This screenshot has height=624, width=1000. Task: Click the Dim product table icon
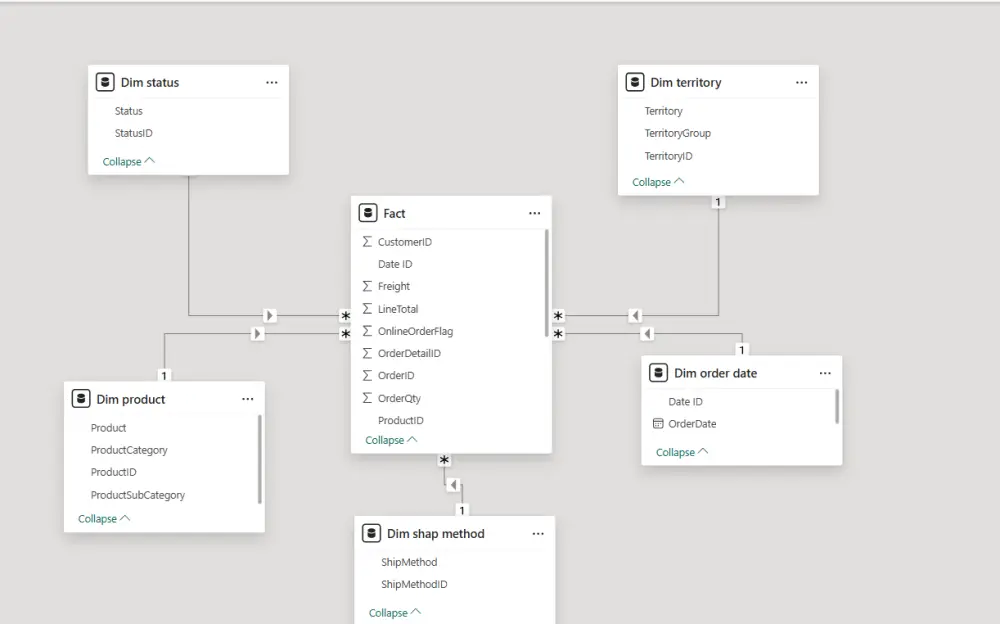point(80,398)
